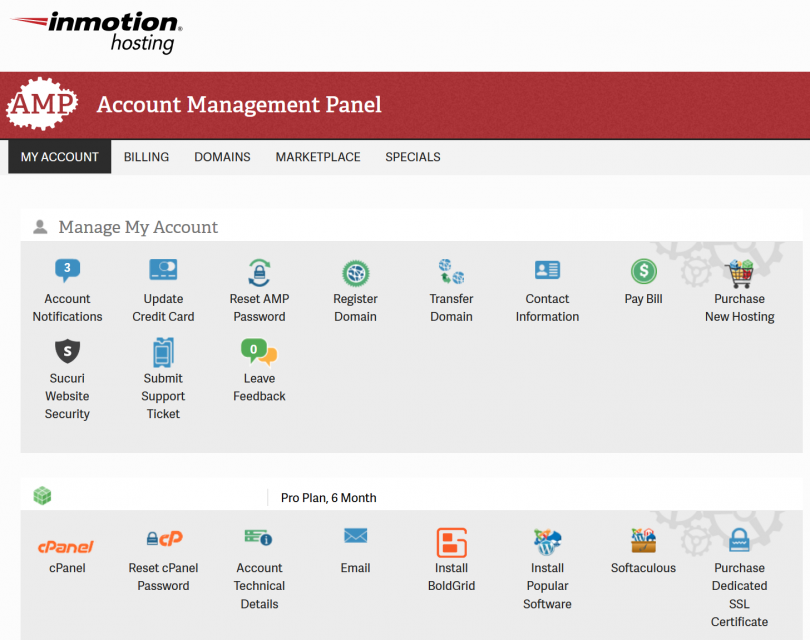This screenshot has width=810, height=640.
Task: Open Install BoldGrid
Action: tap(451, 546)
